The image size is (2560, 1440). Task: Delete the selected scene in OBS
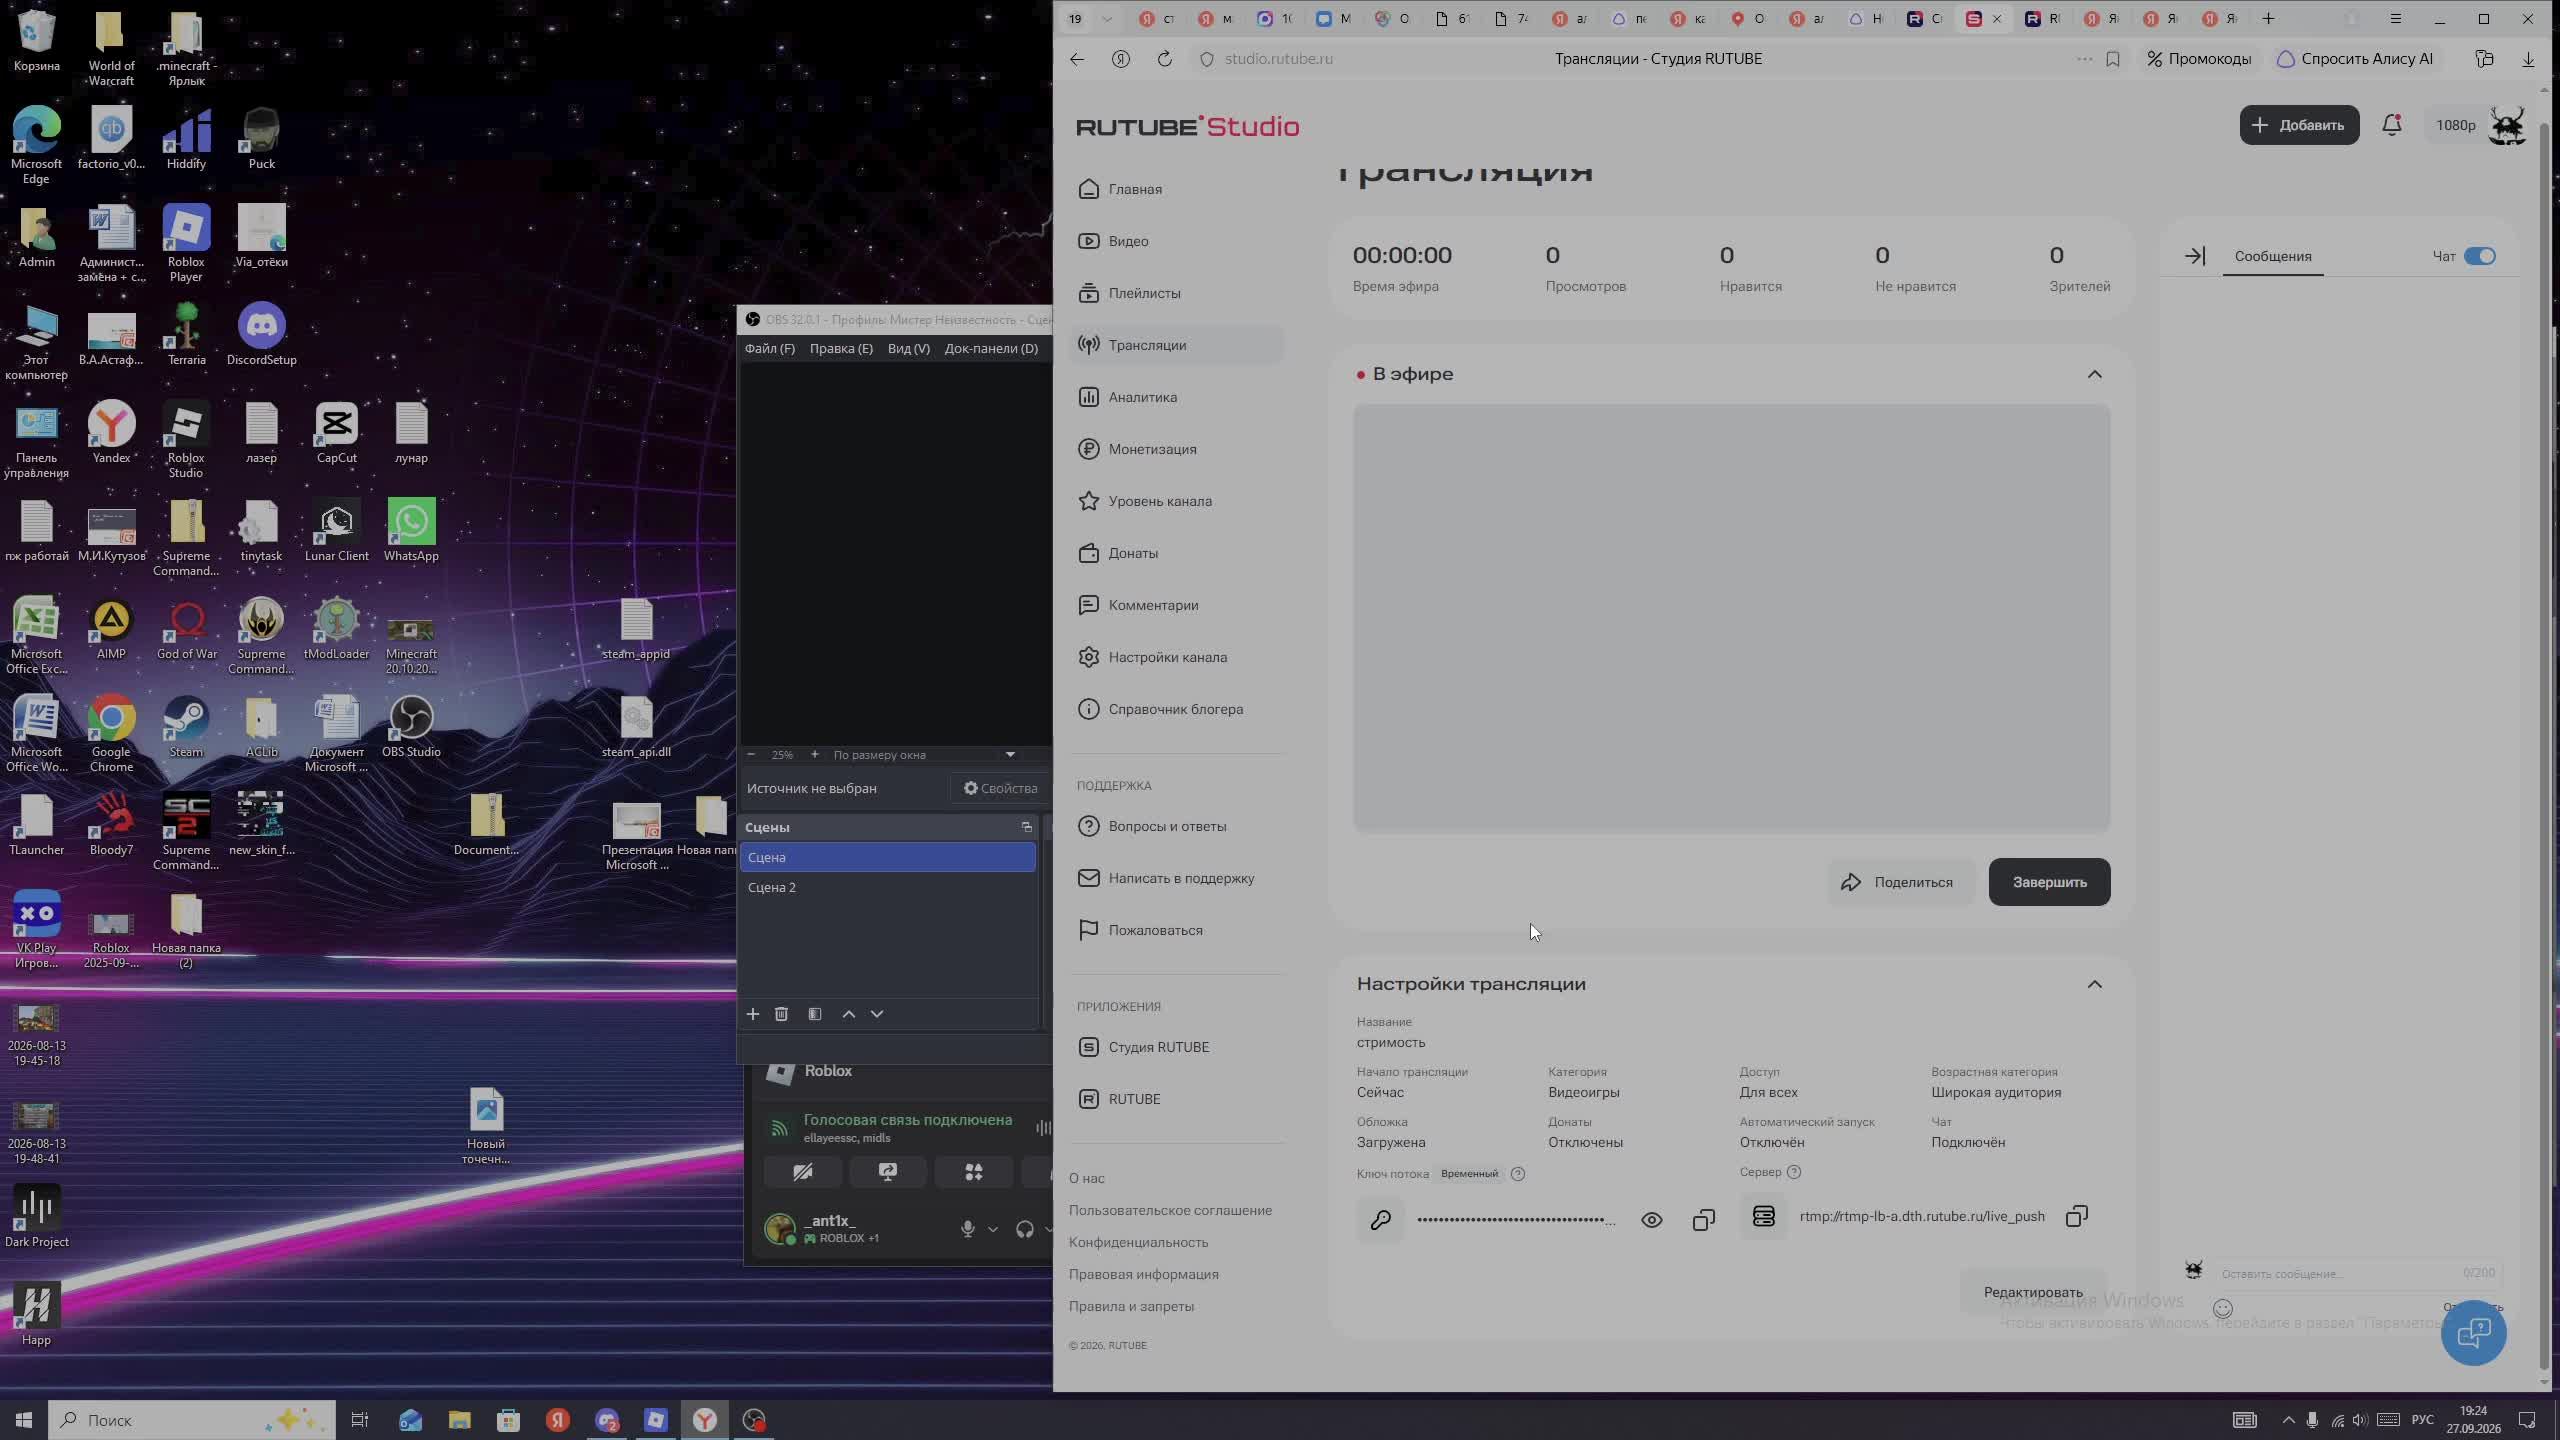click(x=782, y=1014)
